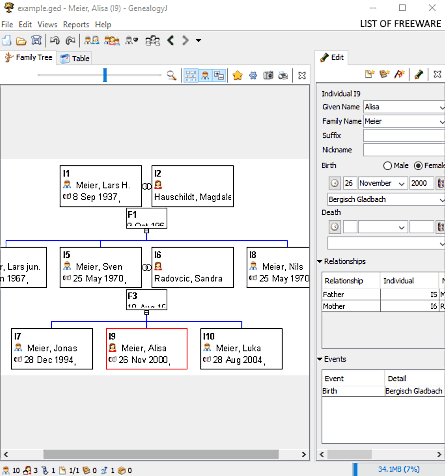445x476 pixels.
Task: Open the Reports menu
Action: coord(76,24)
